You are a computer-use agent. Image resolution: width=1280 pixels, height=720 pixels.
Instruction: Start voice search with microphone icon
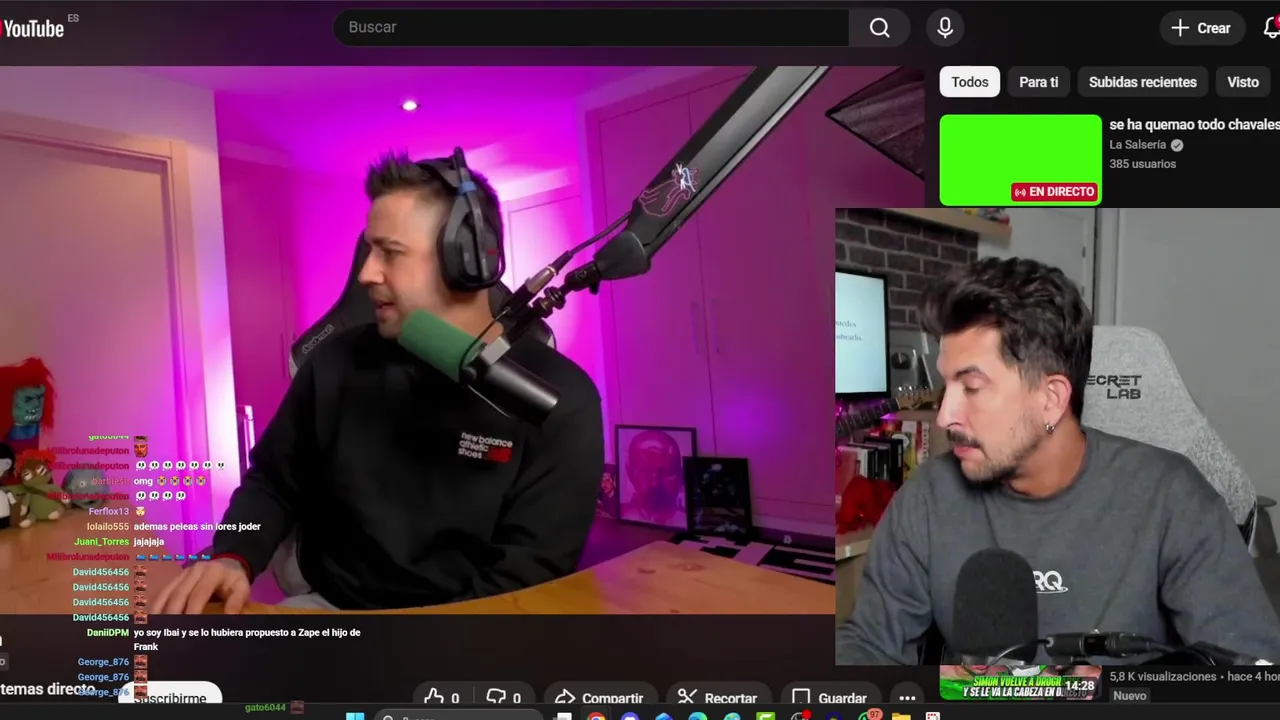[x=945, y=27]
